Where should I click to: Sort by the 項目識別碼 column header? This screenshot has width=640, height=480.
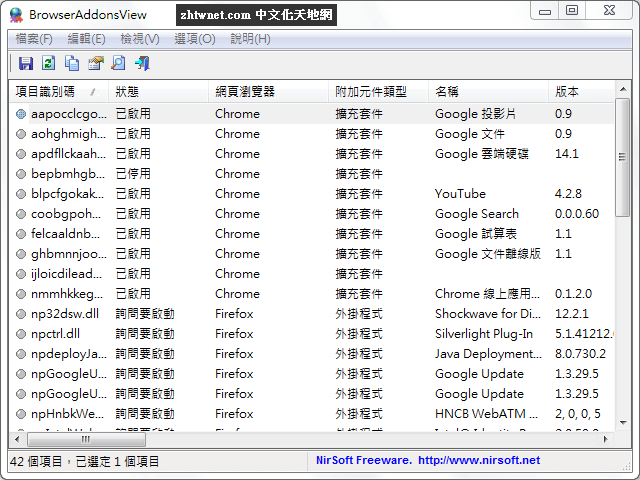point(58,92)
